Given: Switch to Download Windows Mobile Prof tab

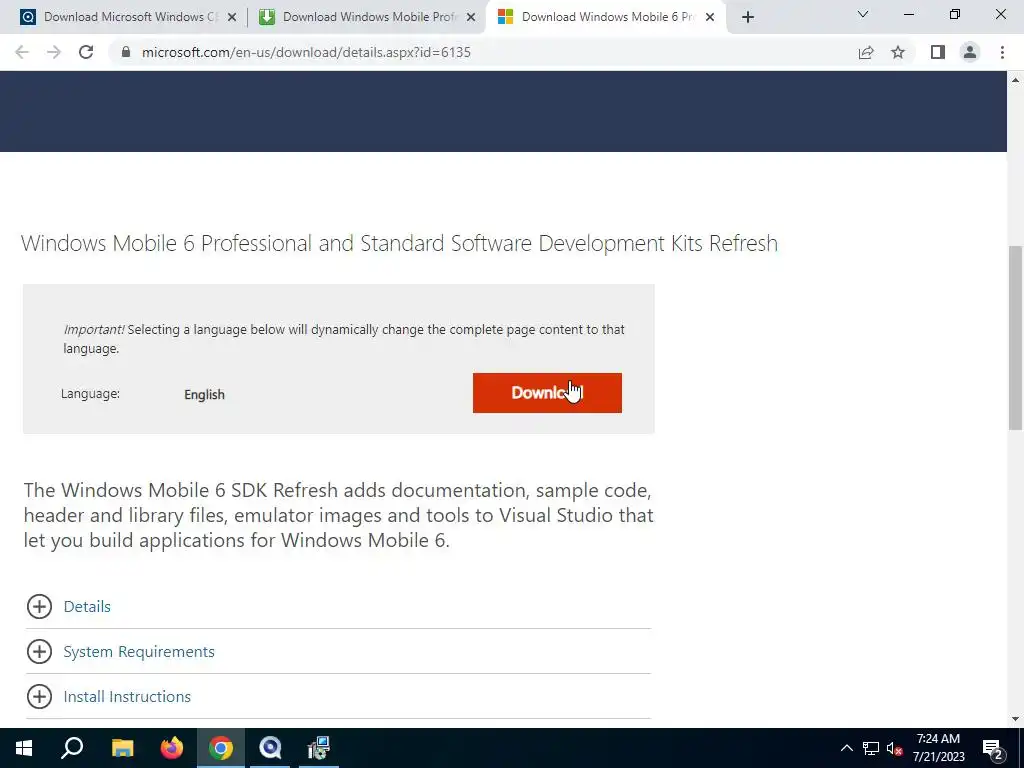Looking at the screenshot, I should [x=366, y=17].
